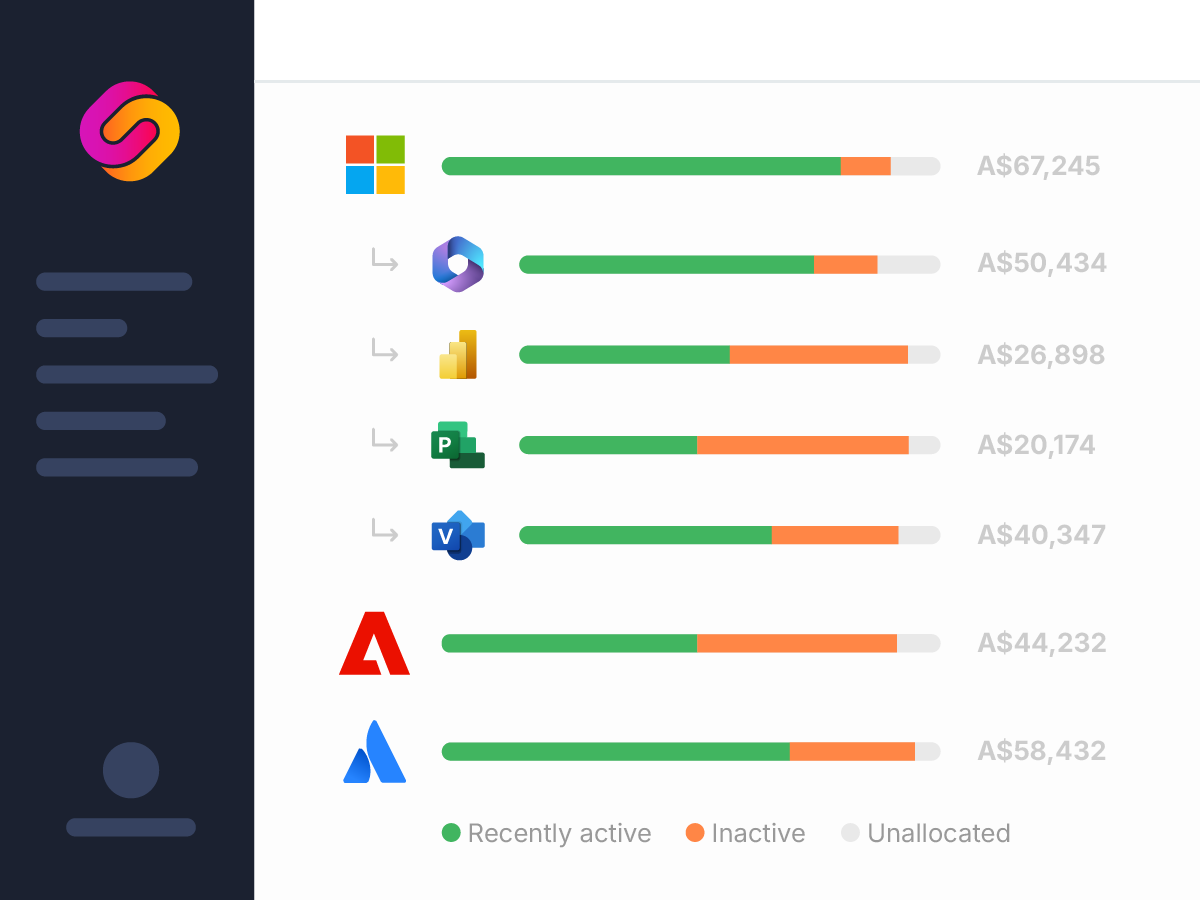1200x900 pixels.
Task: Select the Adobe logo icon
Action: [374, 643]
